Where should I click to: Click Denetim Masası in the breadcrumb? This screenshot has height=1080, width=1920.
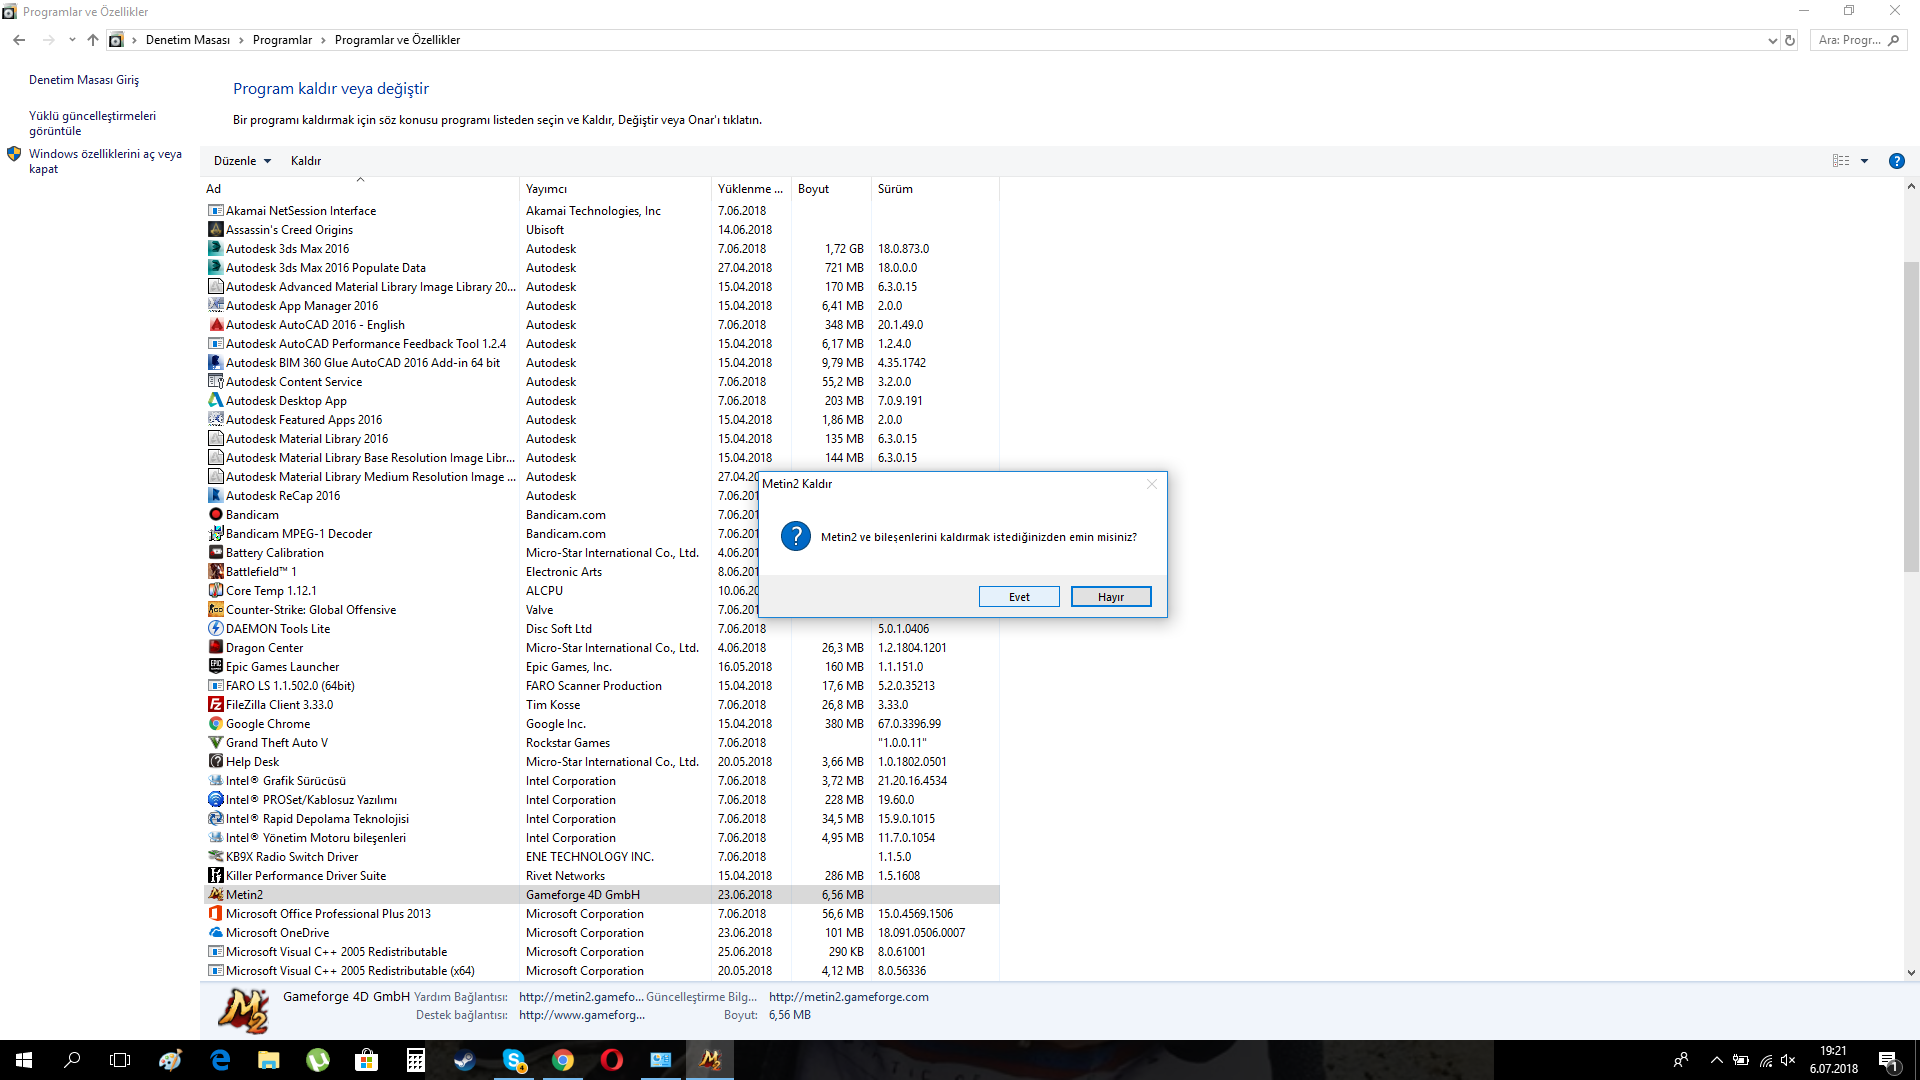(x=188, y=40)
